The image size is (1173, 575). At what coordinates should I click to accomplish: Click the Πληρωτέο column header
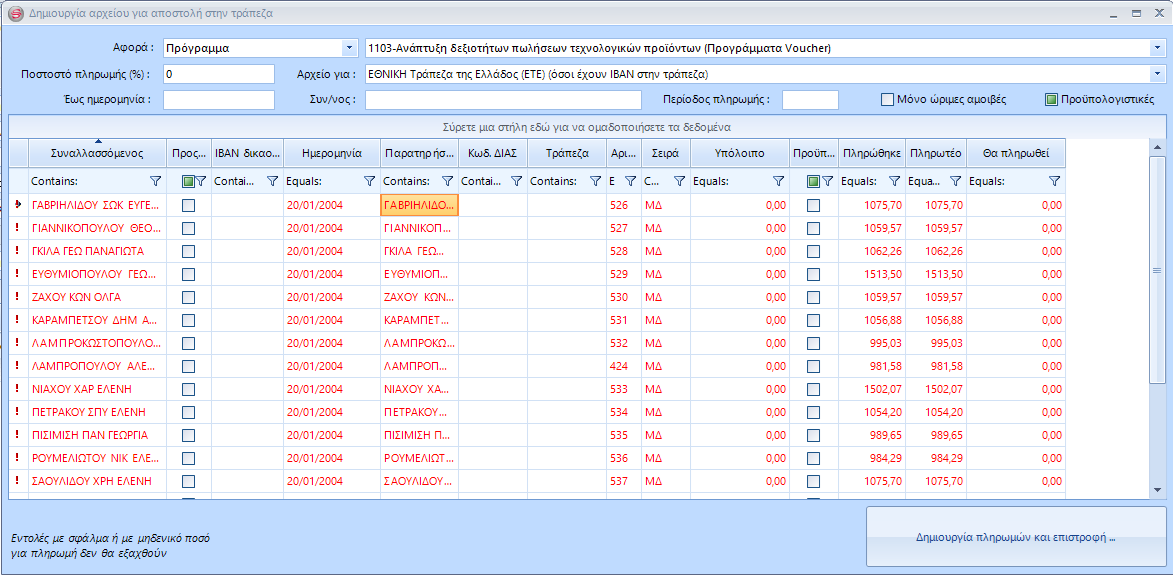point(935,154)
